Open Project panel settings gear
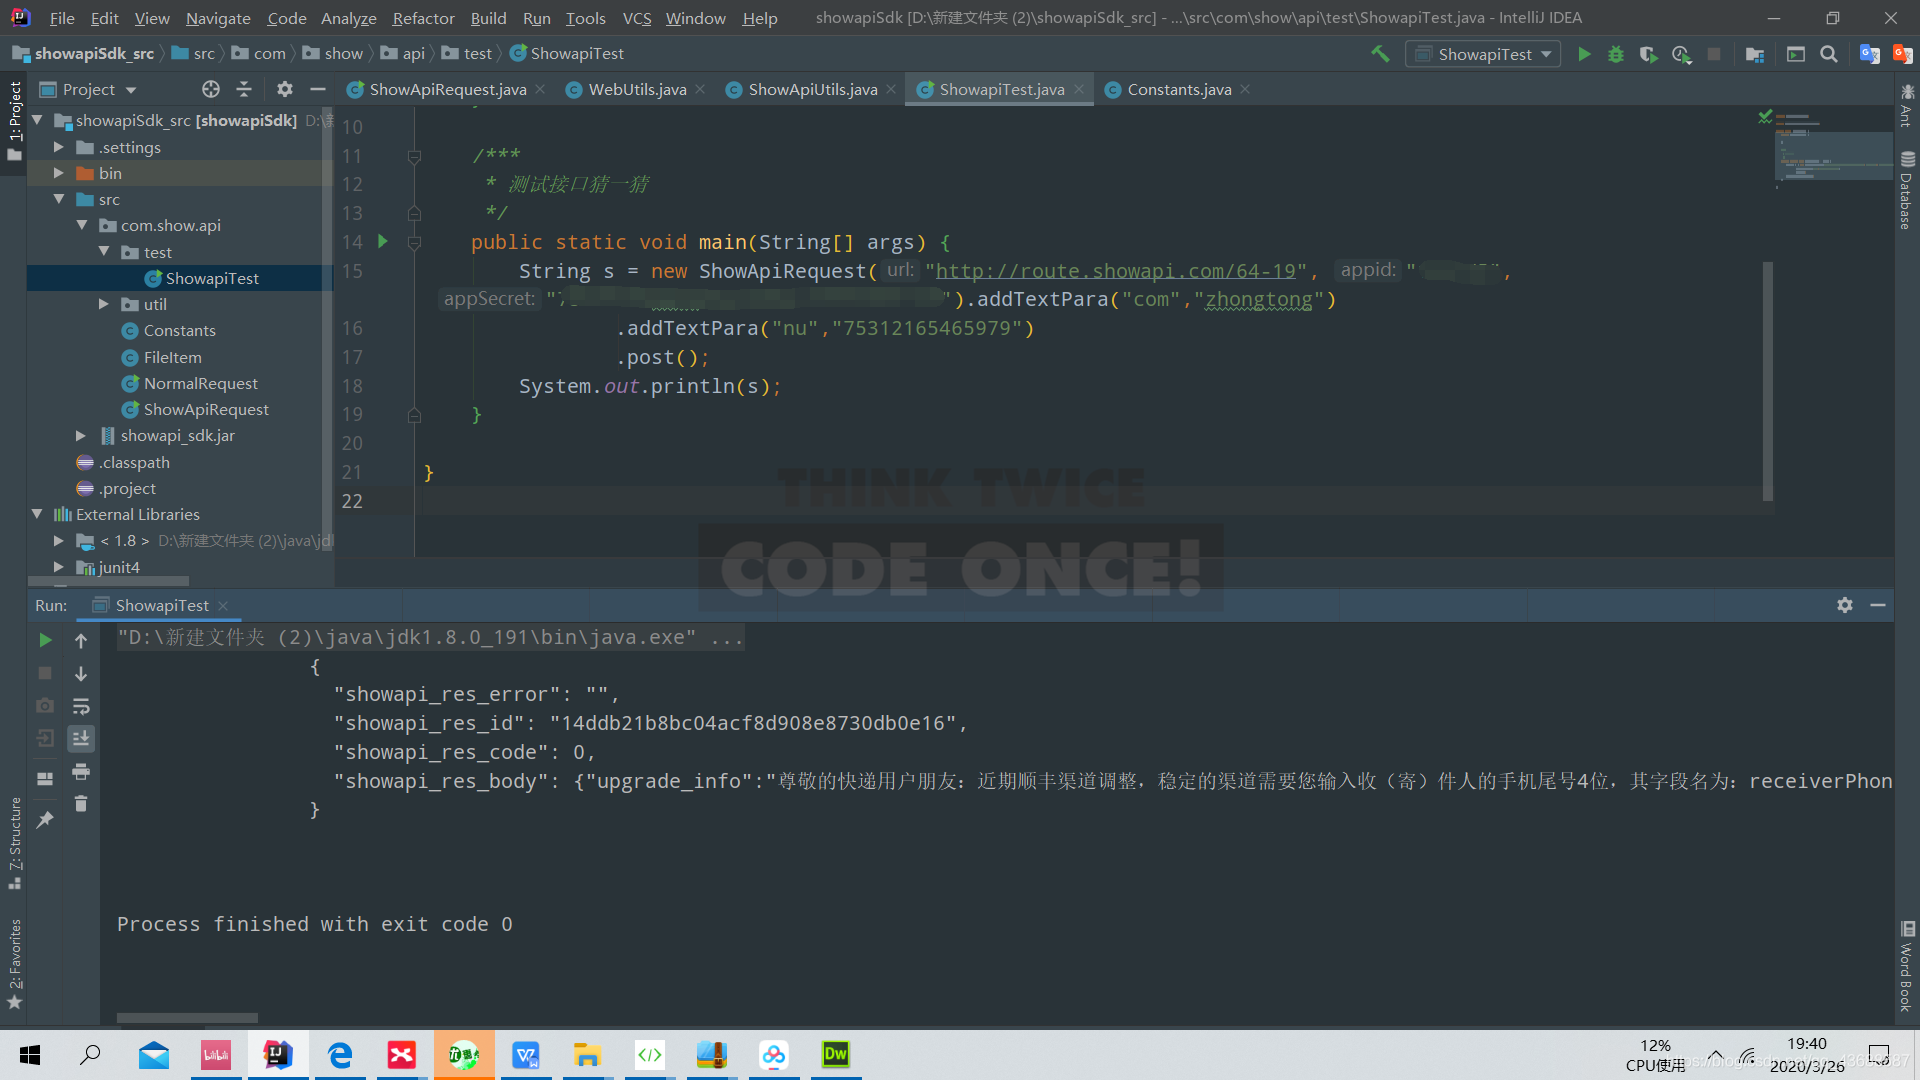 point(285,89)
